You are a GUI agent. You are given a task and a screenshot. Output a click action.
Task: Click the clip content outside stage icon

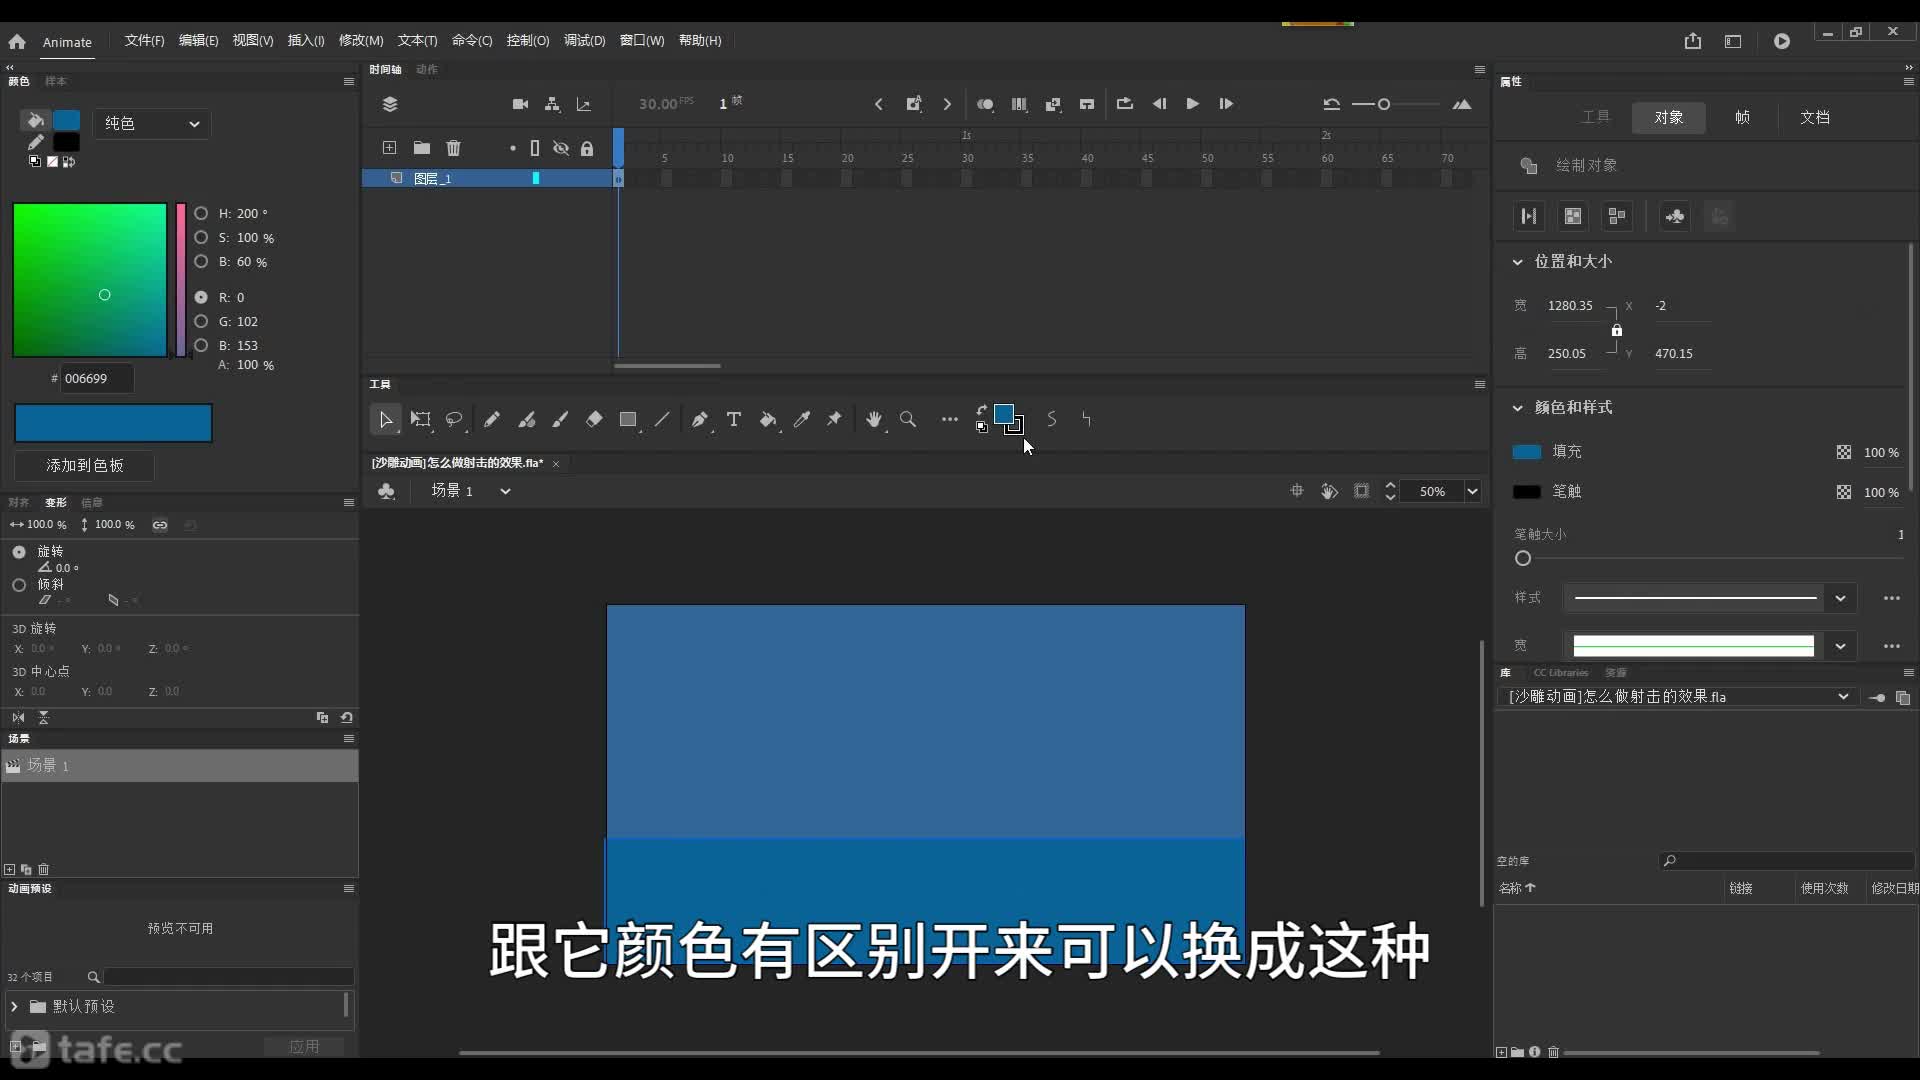(1361, 491)
